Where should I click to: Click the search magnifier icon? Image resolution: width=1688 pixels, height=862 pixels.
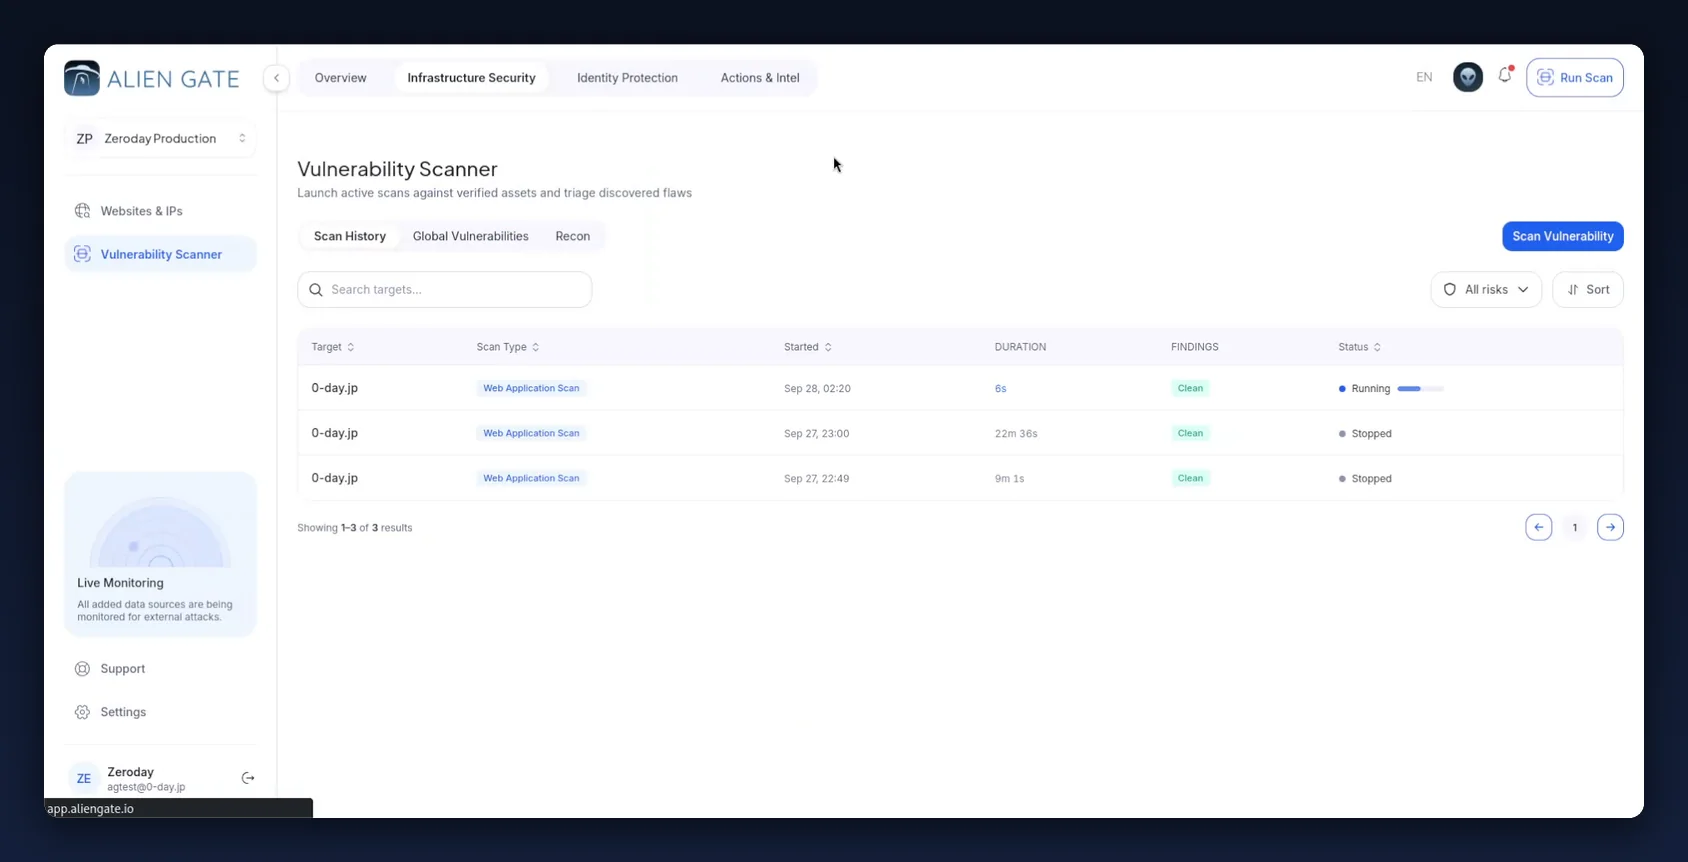[316, 290]
